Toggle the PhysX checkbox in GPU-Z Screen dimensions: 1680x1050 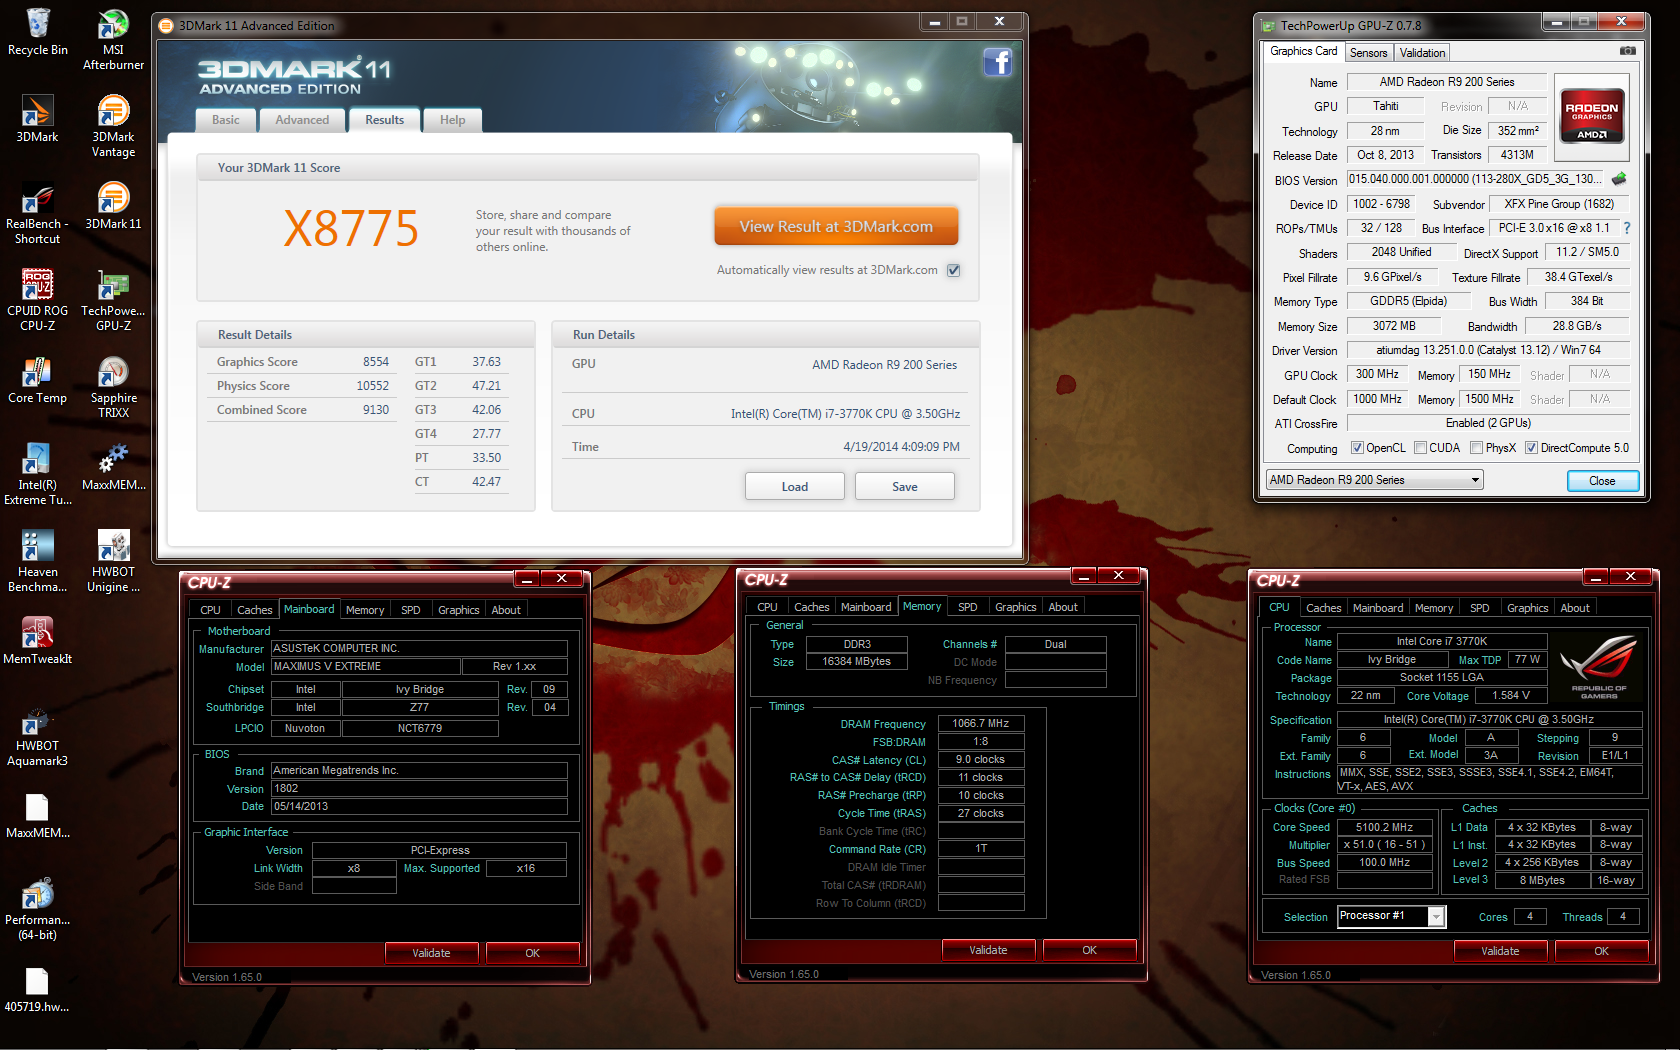pos(1476,448)
